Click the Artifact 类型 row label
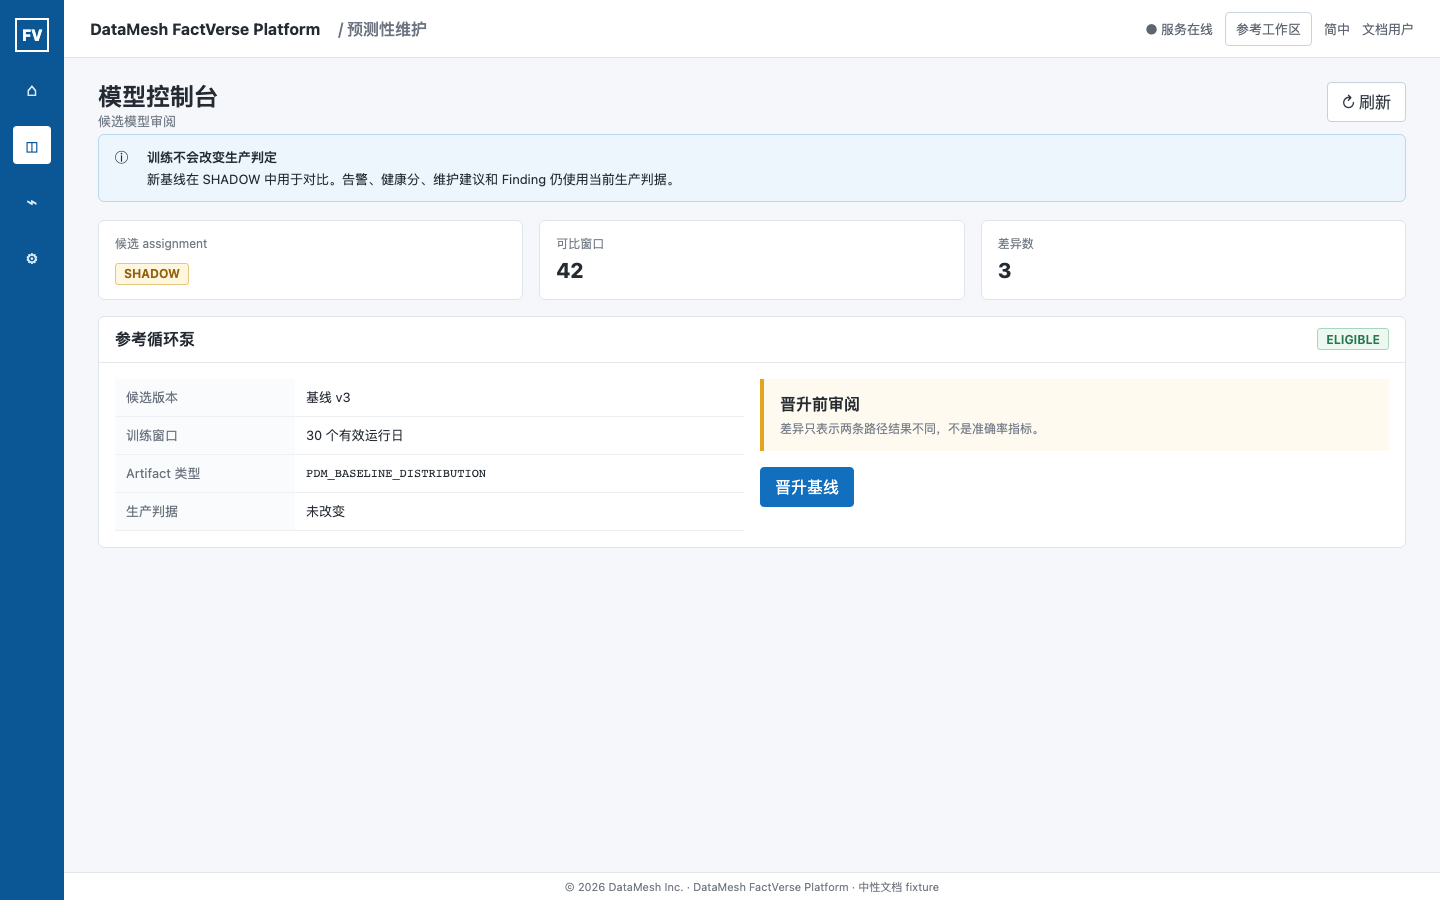 click(x=163, y=474)
